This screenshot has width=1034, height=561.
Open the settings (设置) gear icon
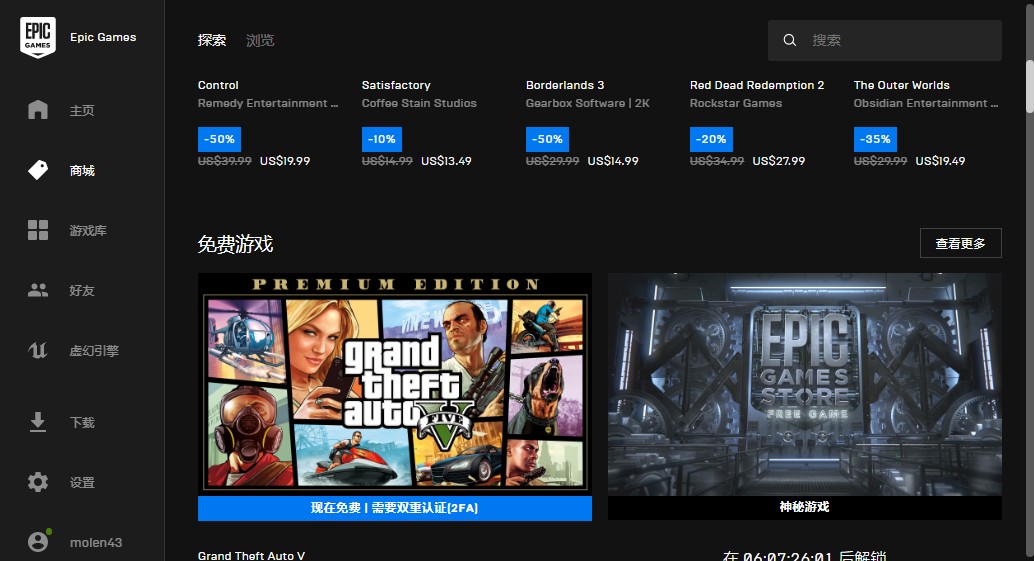[x=38, y=482]
